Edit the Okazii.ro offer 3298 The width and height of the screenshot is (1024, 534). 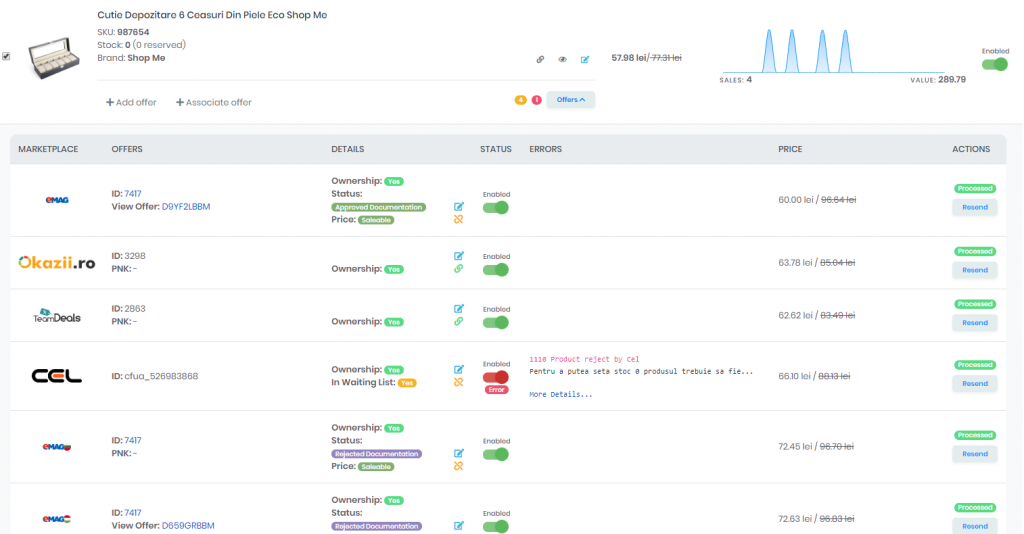click(x=458, y=256)
